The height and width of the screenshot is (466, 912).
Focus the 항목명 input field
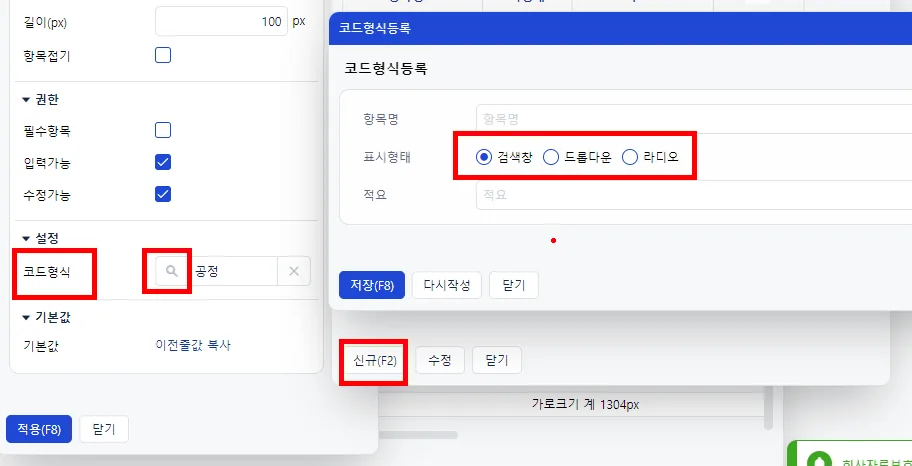693,119
